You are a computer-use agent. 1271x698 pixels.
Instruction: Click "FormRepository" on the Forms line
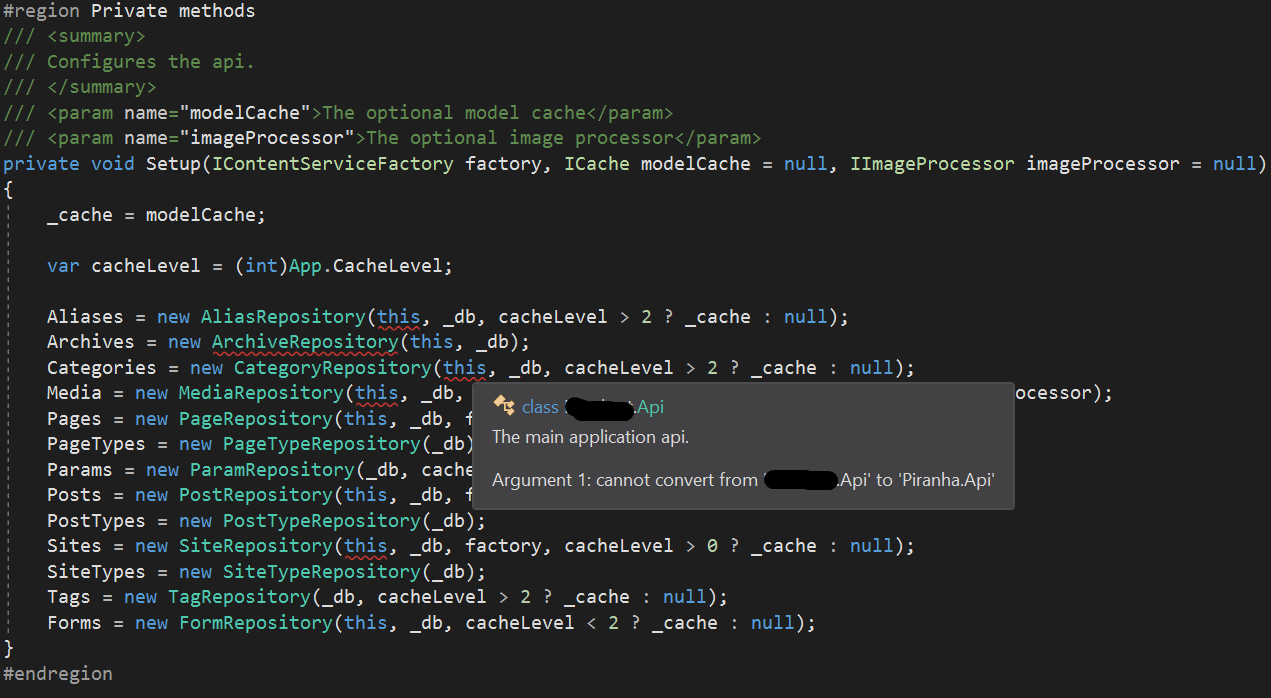click(x=255, y=622)
